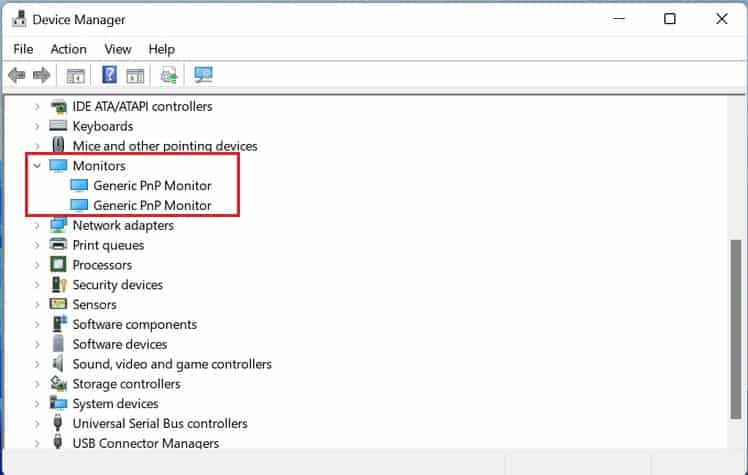Open the Action menu
This screenshot has width=748, height=475.
click(69, 49)
